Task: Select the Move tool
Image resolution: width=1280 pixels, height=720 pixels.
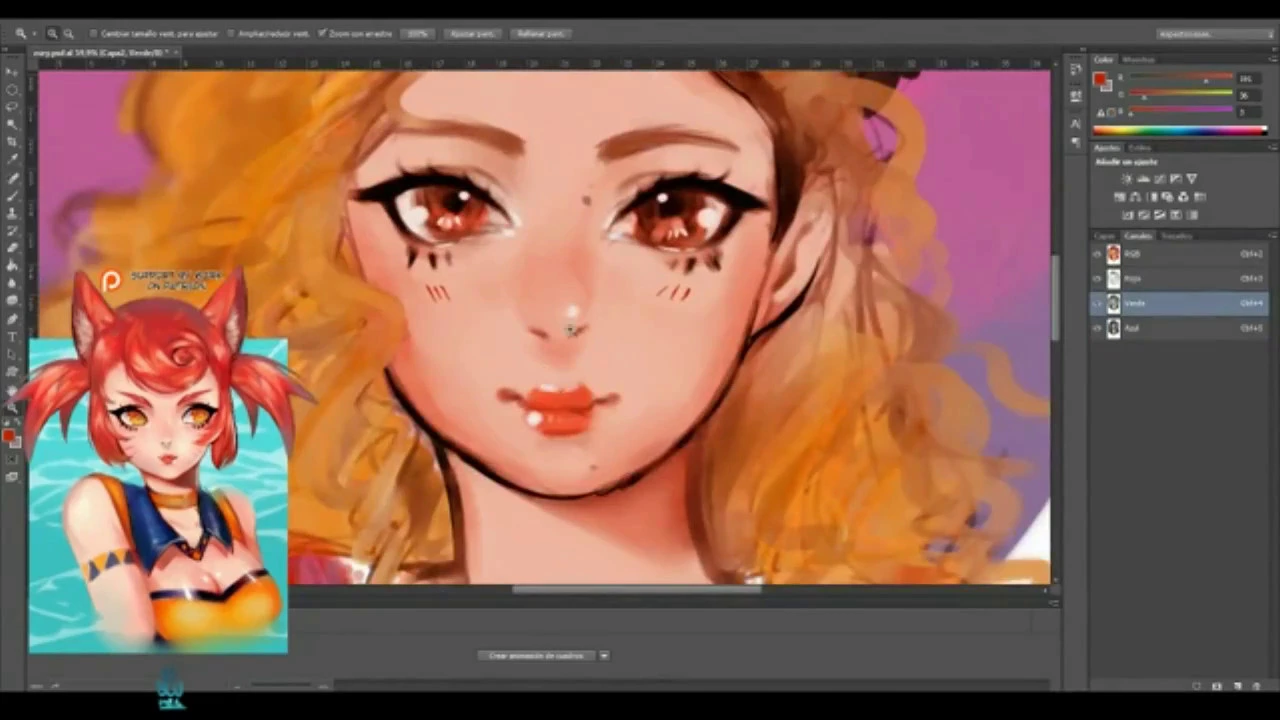Action: (12, 72)
